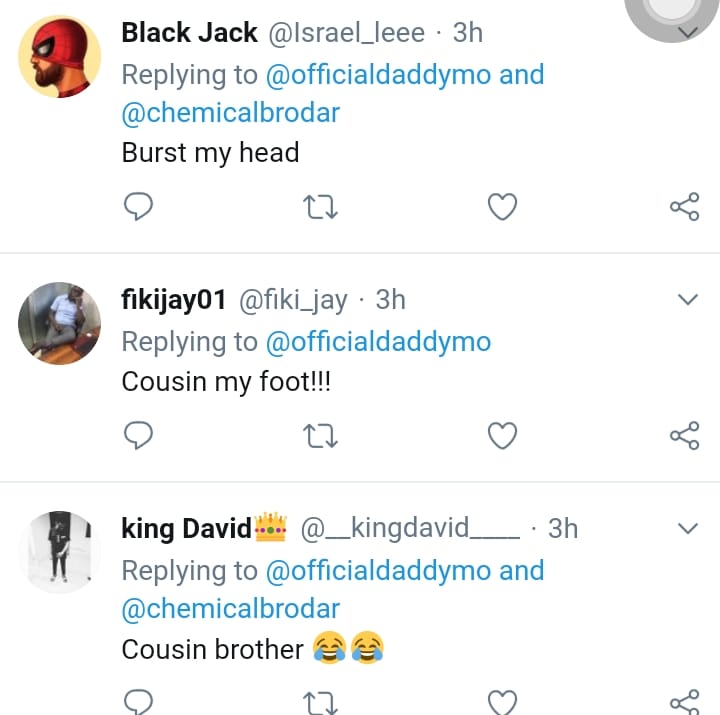
Task: Open options chevron on fikijay01's tweet
Action: click(x=688, y=300)
